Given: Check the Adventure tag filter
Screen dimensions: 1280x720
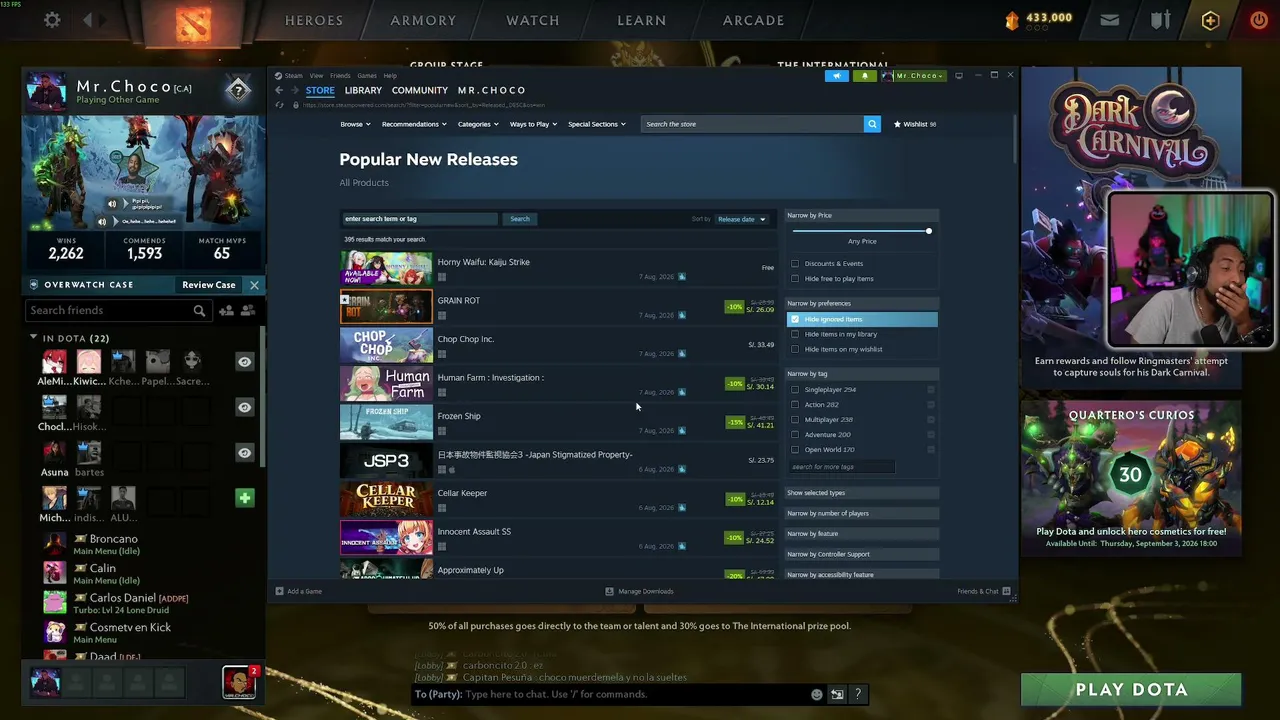Looking at the screenshot, I should point(795,435).
